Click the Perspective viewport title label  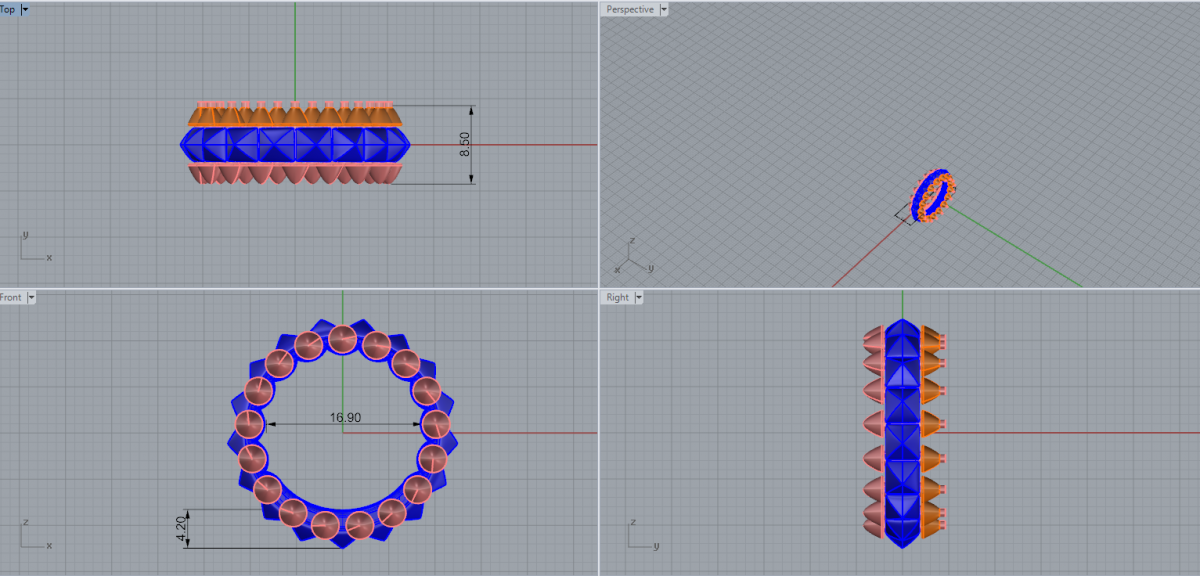[629, 9]
